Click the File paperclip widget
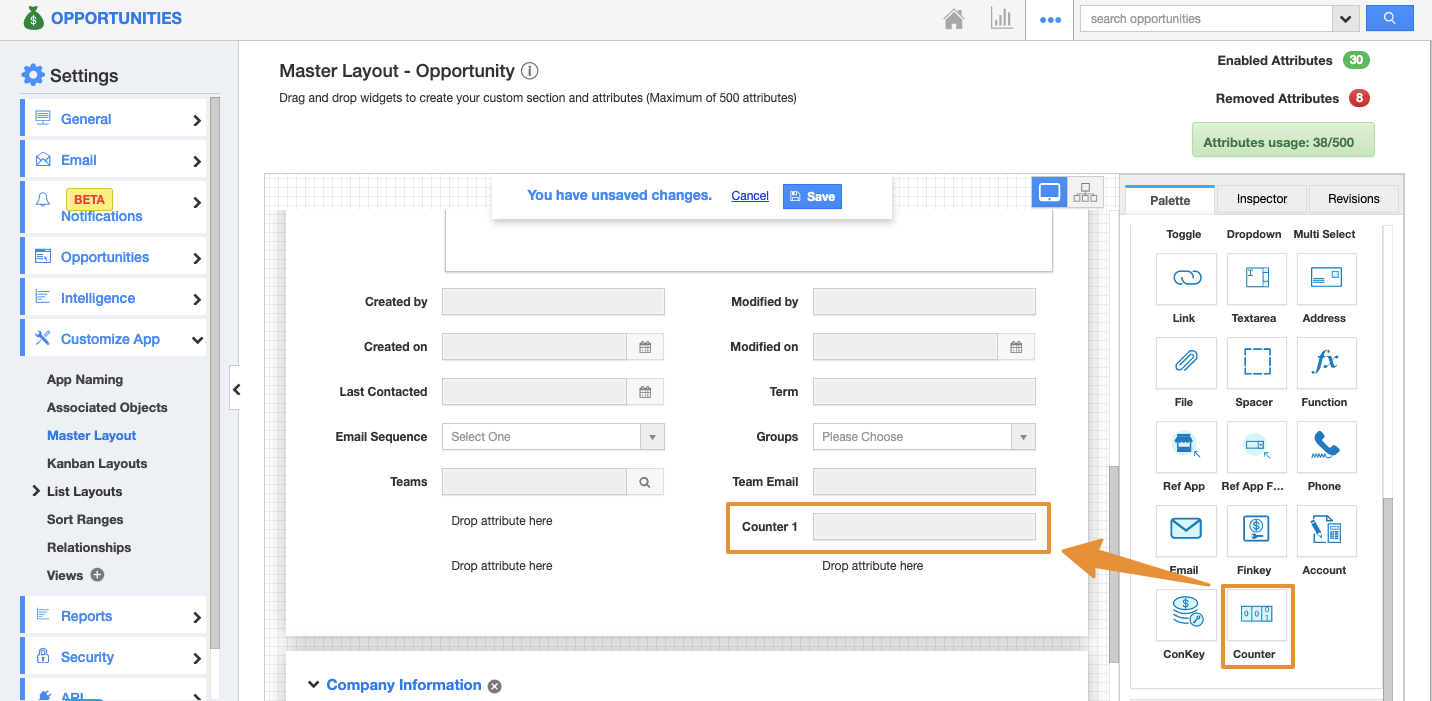This screenshot has width=1432, height=701. click(x=1186, y=363)
